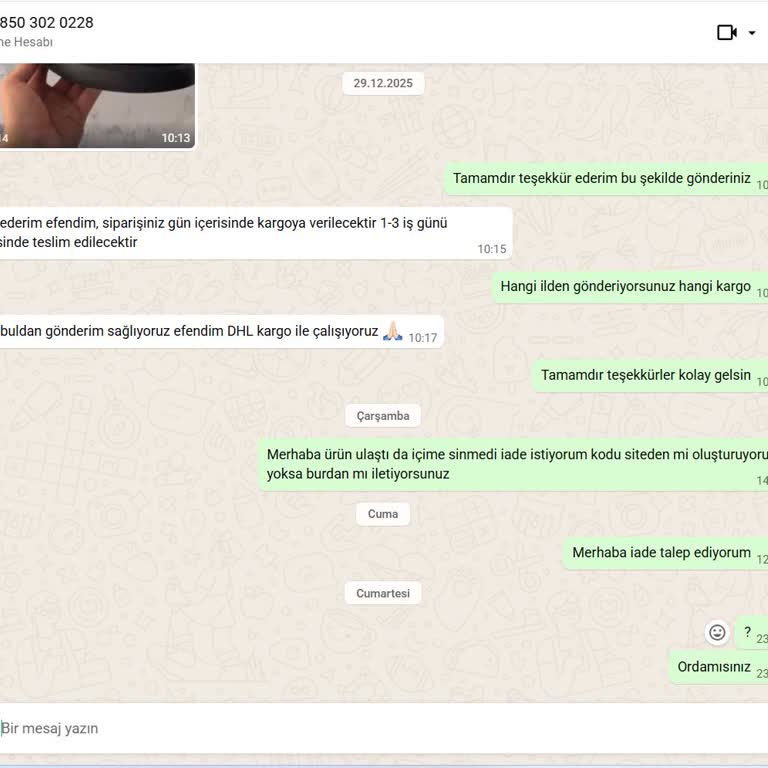Open the video thumbnail sent at 10:13

point(97,105)
